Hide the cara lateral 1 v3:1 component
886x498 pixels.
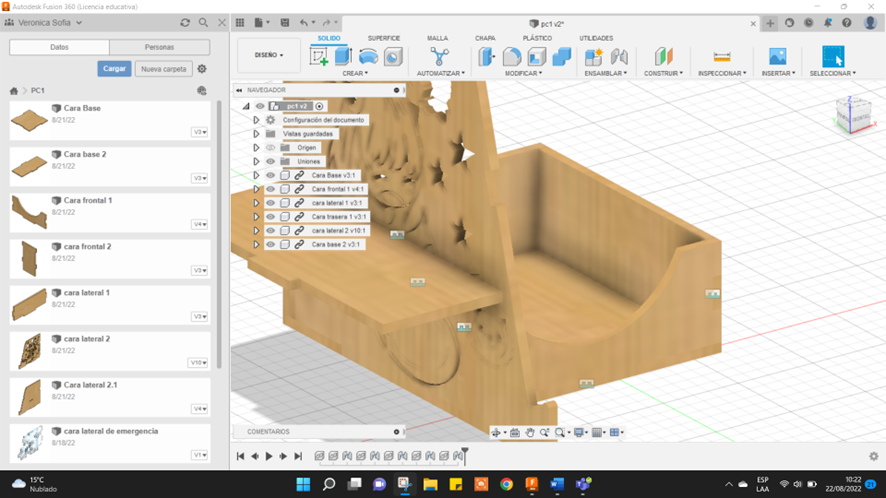(271, 203)
